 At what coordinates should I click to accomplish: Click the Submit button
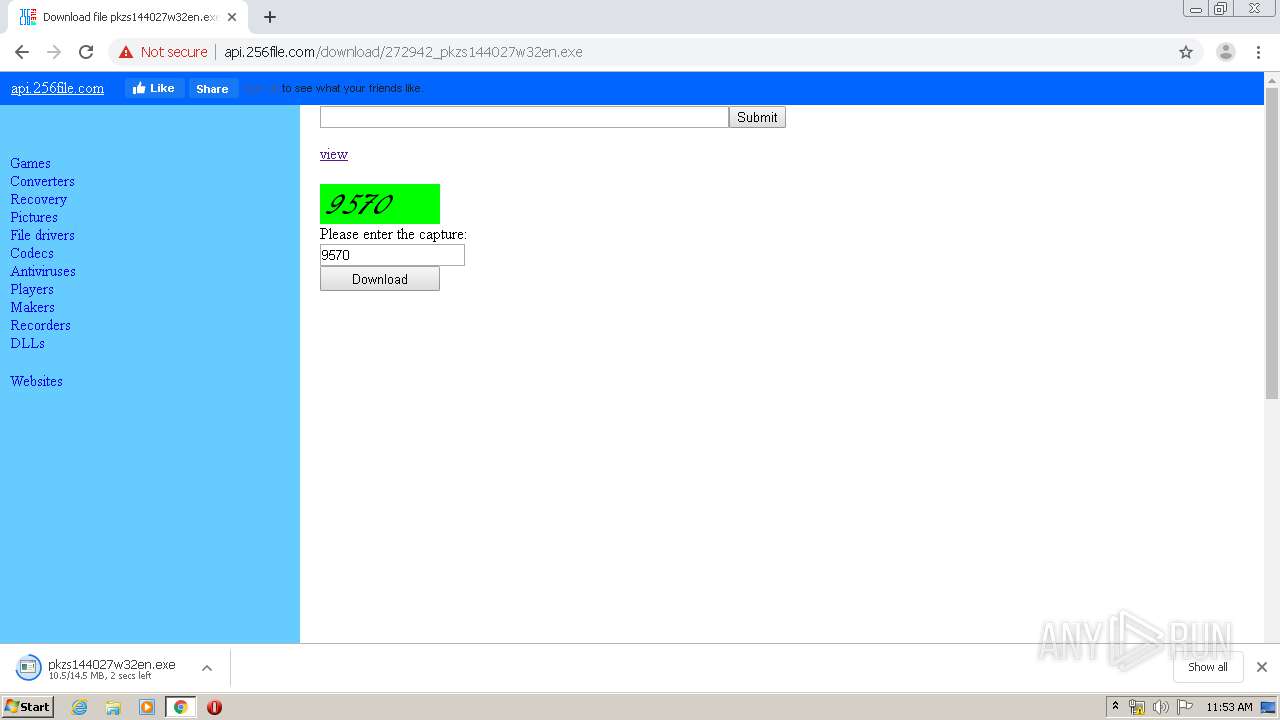(x=757, y=117)
